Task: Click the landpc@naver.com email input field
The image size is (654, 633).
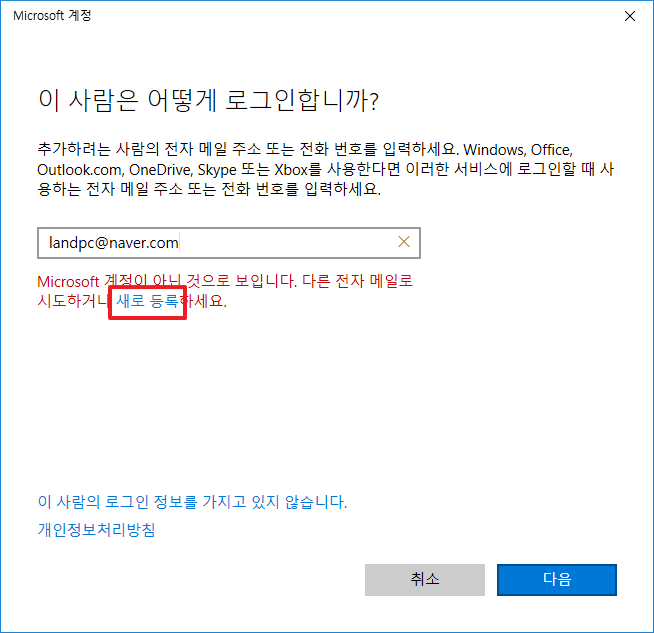Action: (x=229, y=243)
